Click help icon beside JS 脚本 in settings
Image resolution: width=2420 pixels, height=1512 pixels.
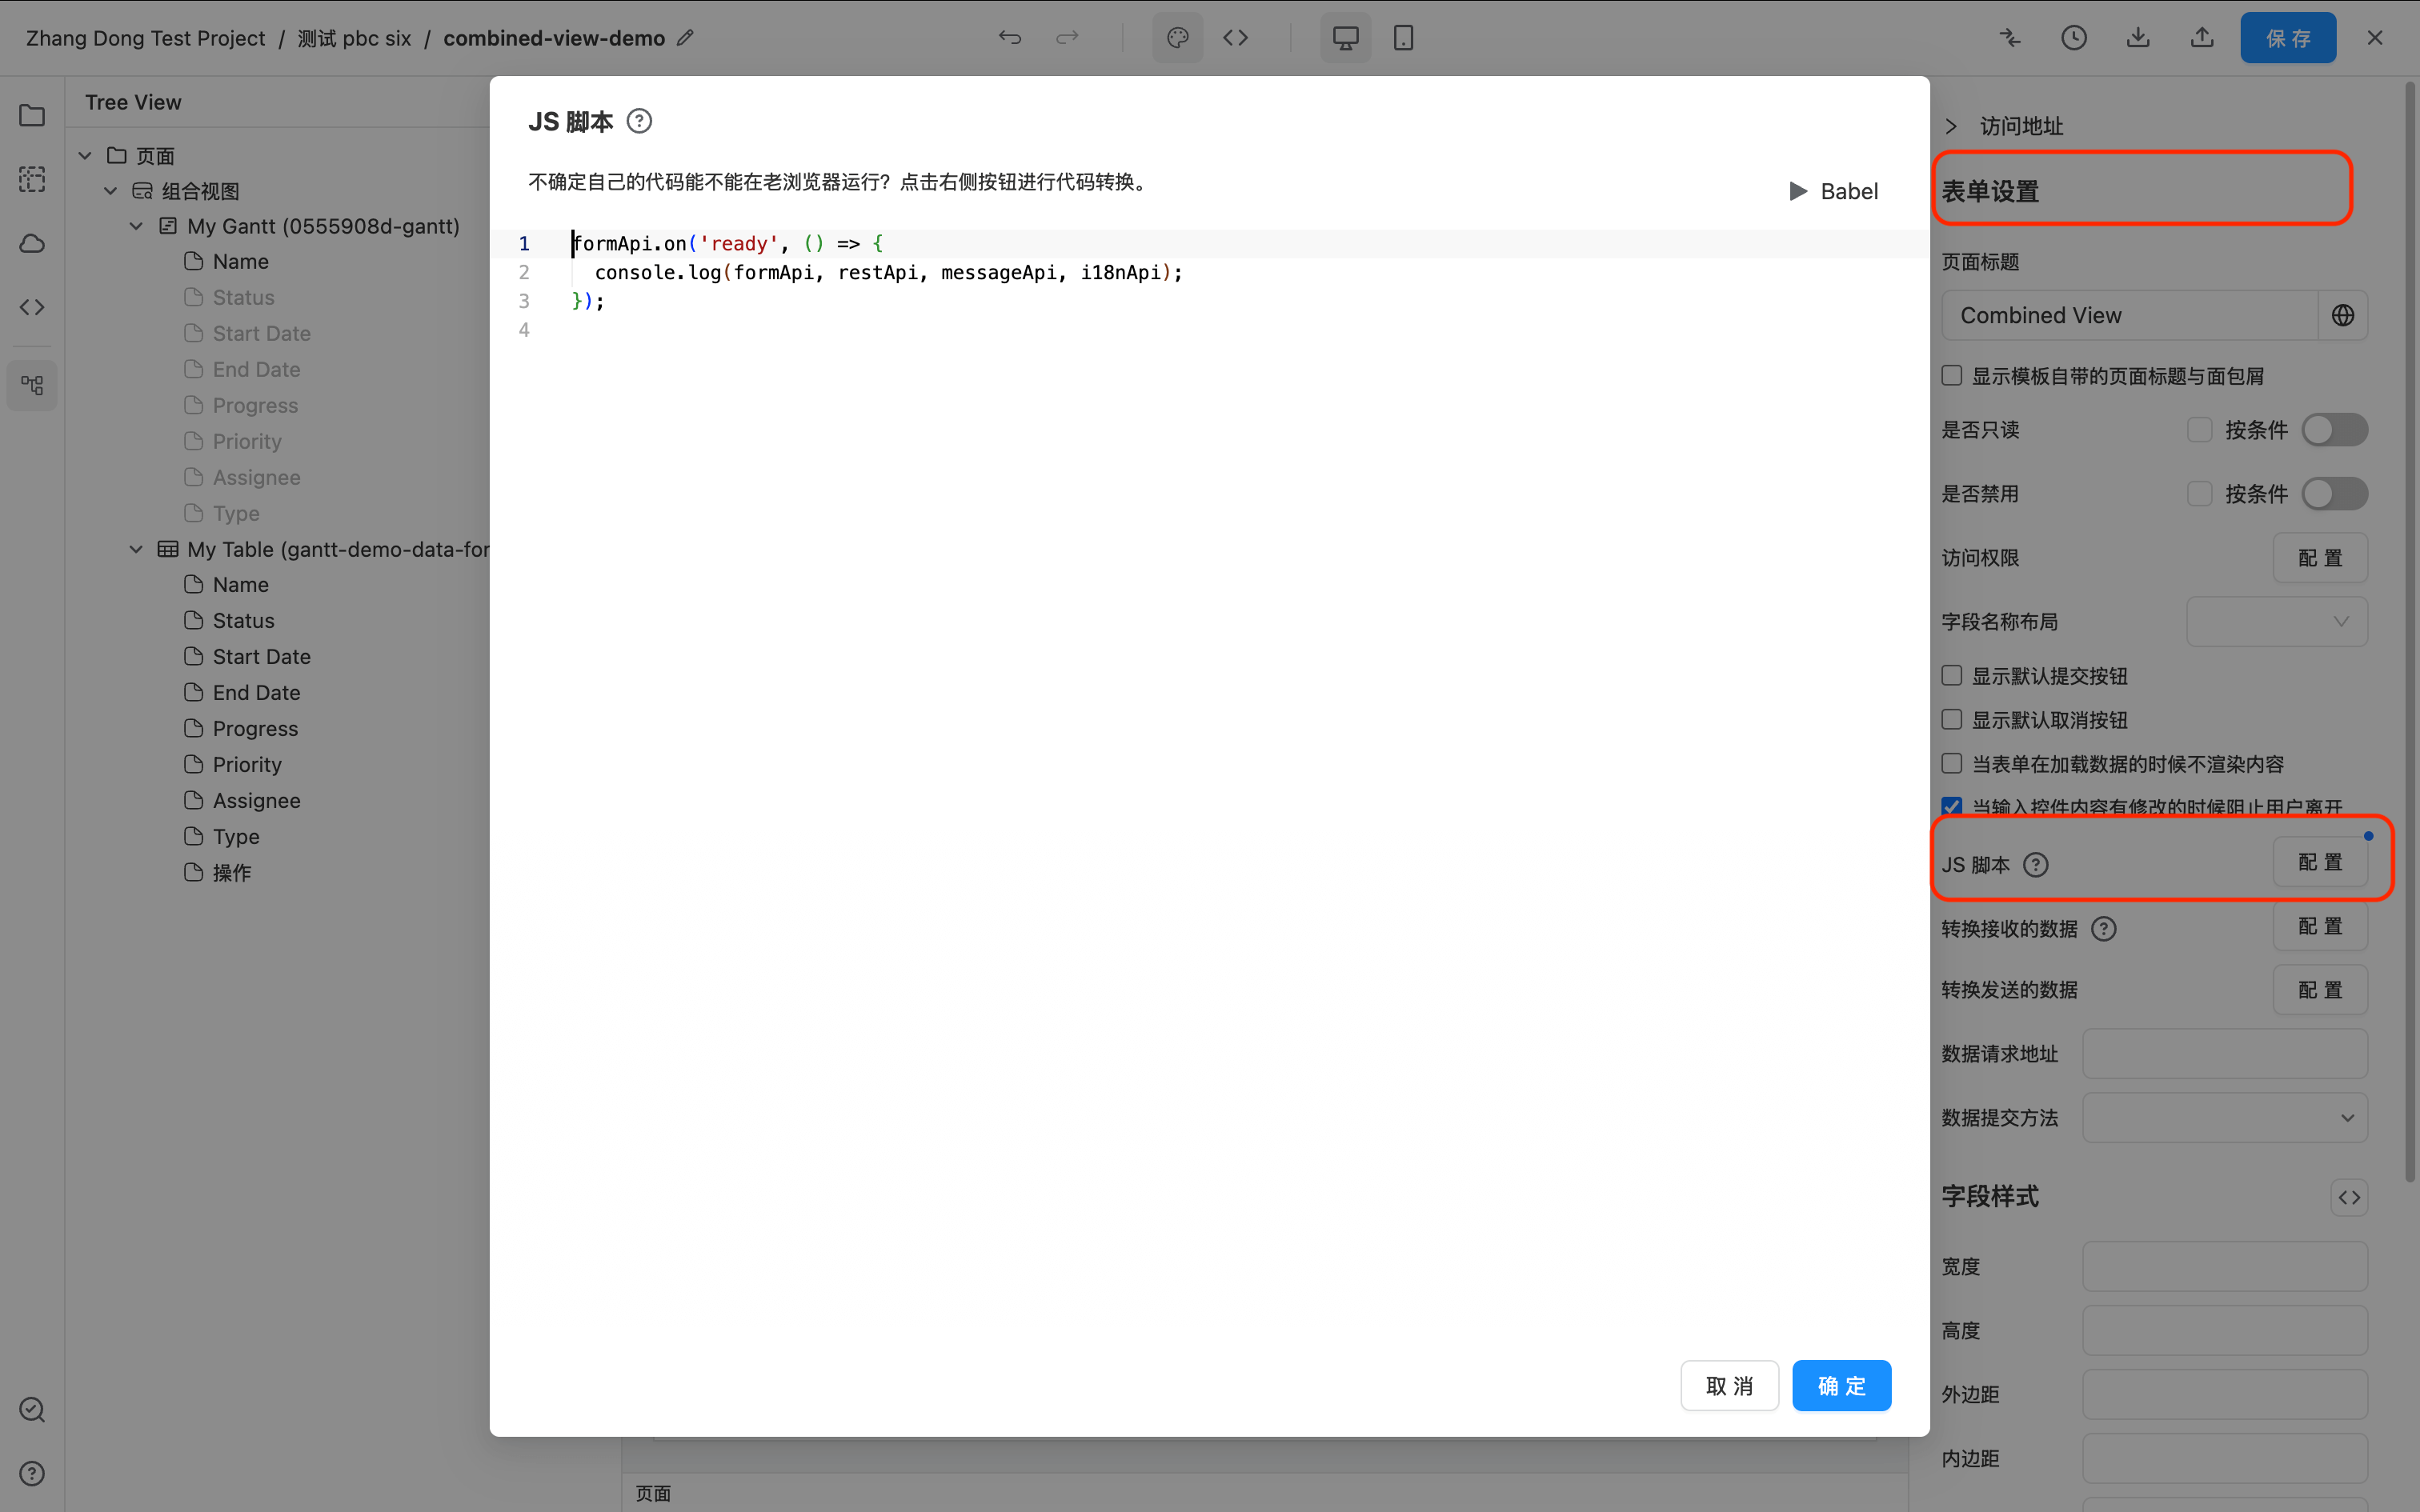(x=2036, y=865)
